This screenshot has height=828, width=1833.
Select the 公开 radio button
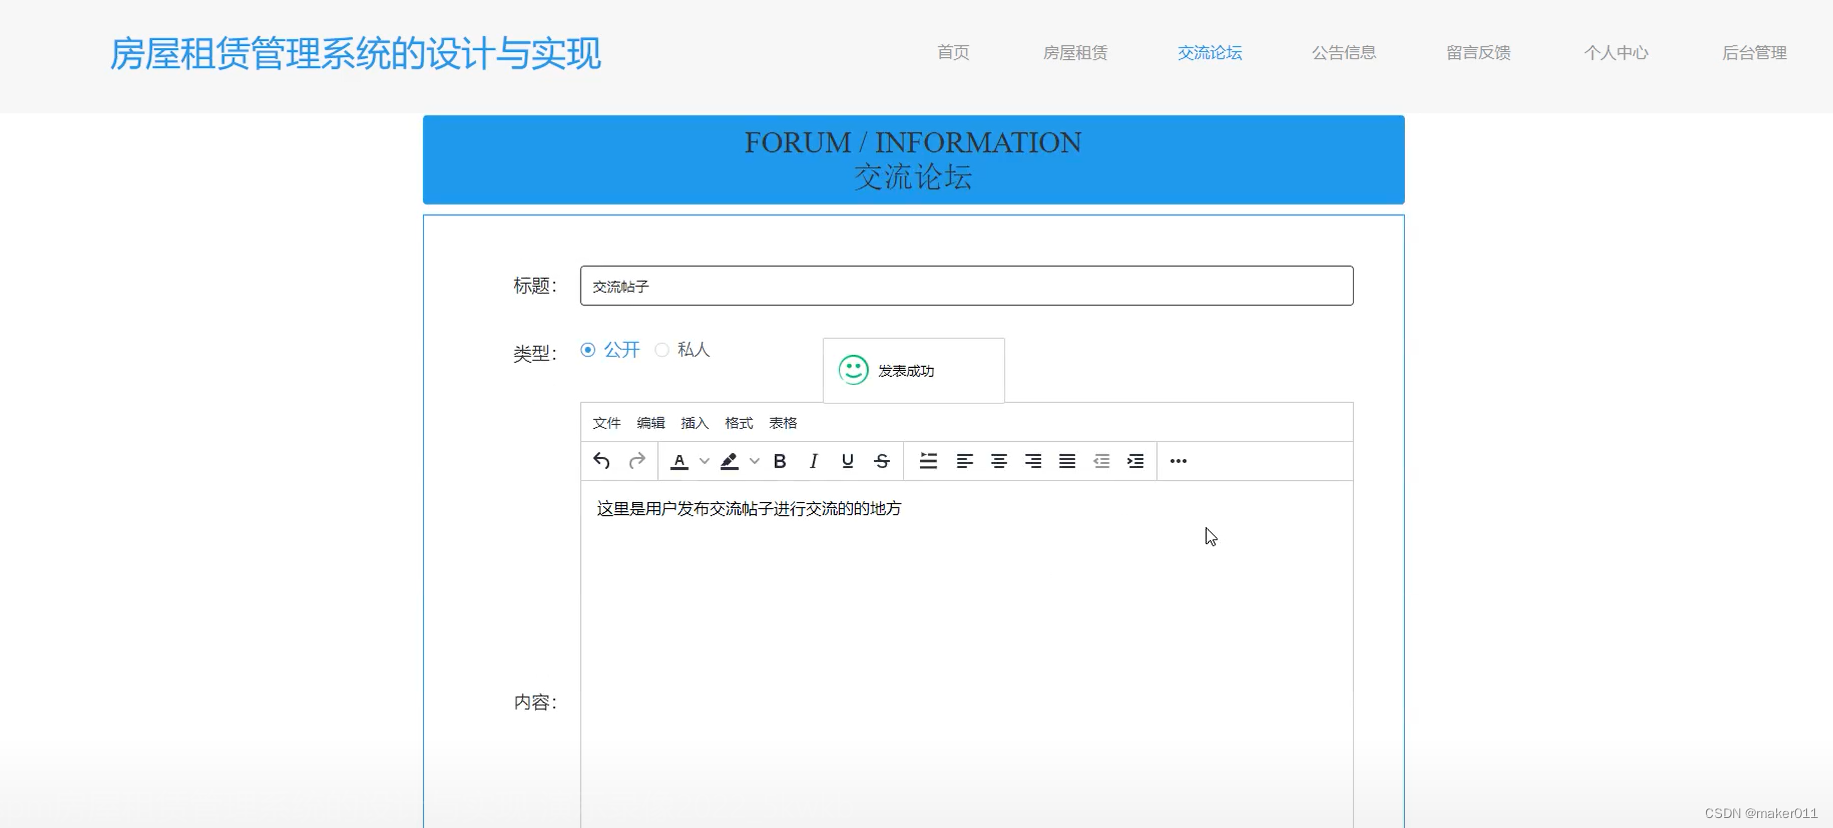tap(588, 350)
